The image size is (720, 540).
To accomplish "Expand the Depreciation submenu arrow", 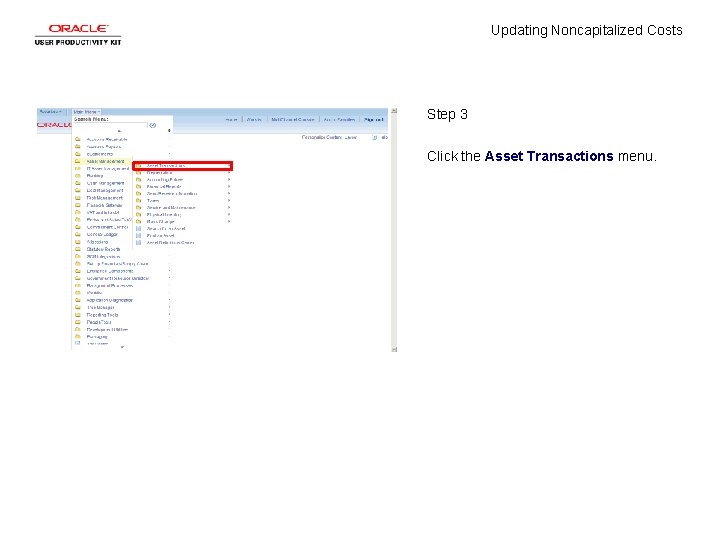I will click(x=229, y=173).
